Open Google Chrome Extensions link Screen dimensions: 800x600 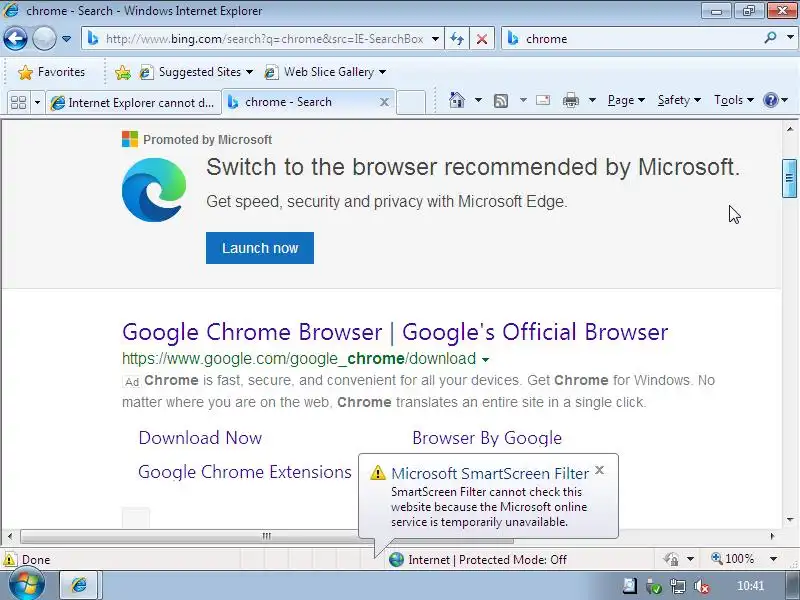coord(245,472)
